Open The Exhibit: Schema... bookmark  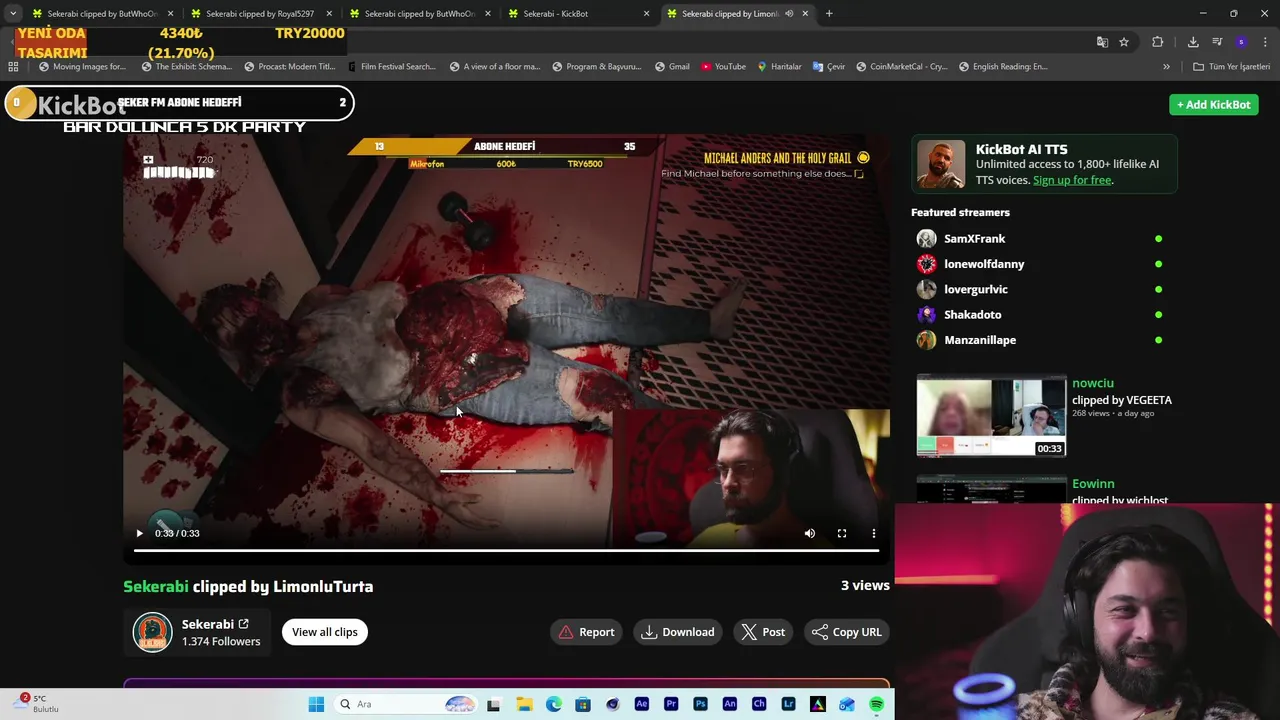point(186,67)
